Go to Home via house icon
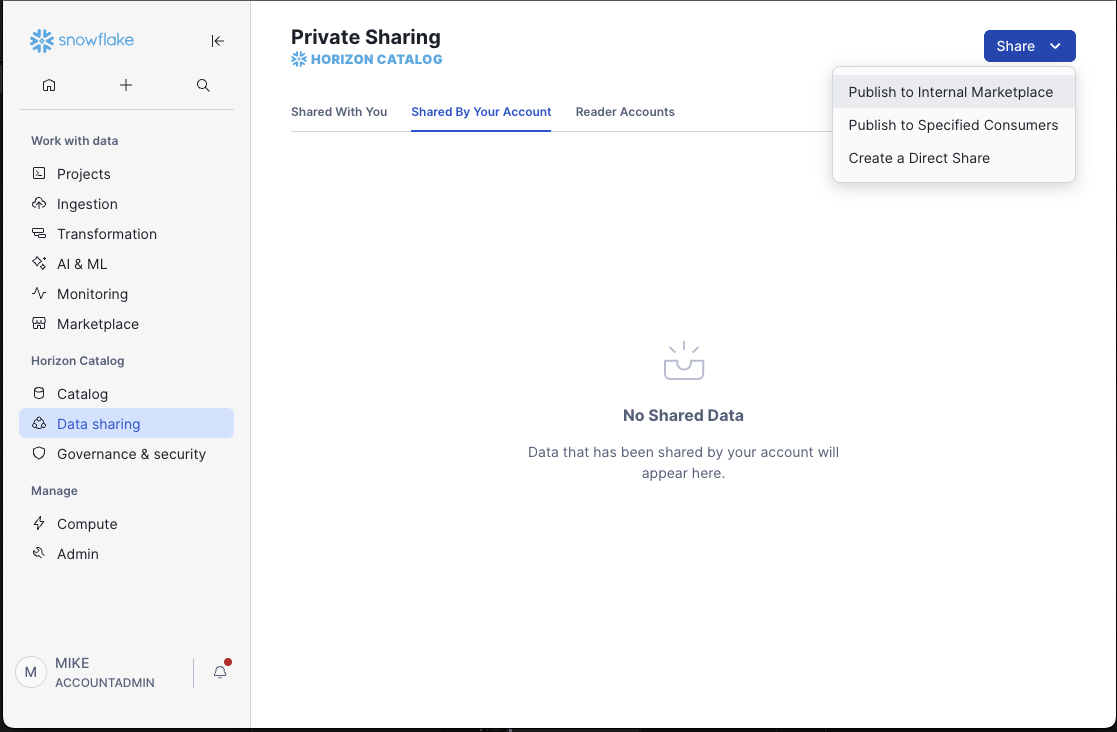This screenshot has width=1117, height=732. point(48,85)
